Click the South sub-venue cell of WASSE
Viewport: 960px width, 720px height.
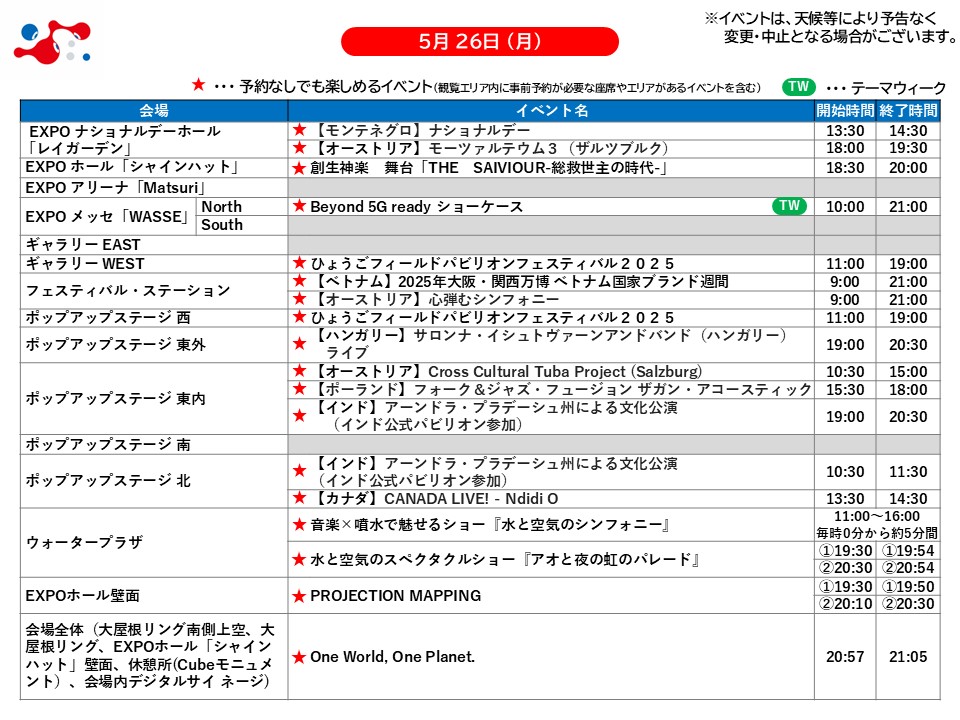[222, 225]
